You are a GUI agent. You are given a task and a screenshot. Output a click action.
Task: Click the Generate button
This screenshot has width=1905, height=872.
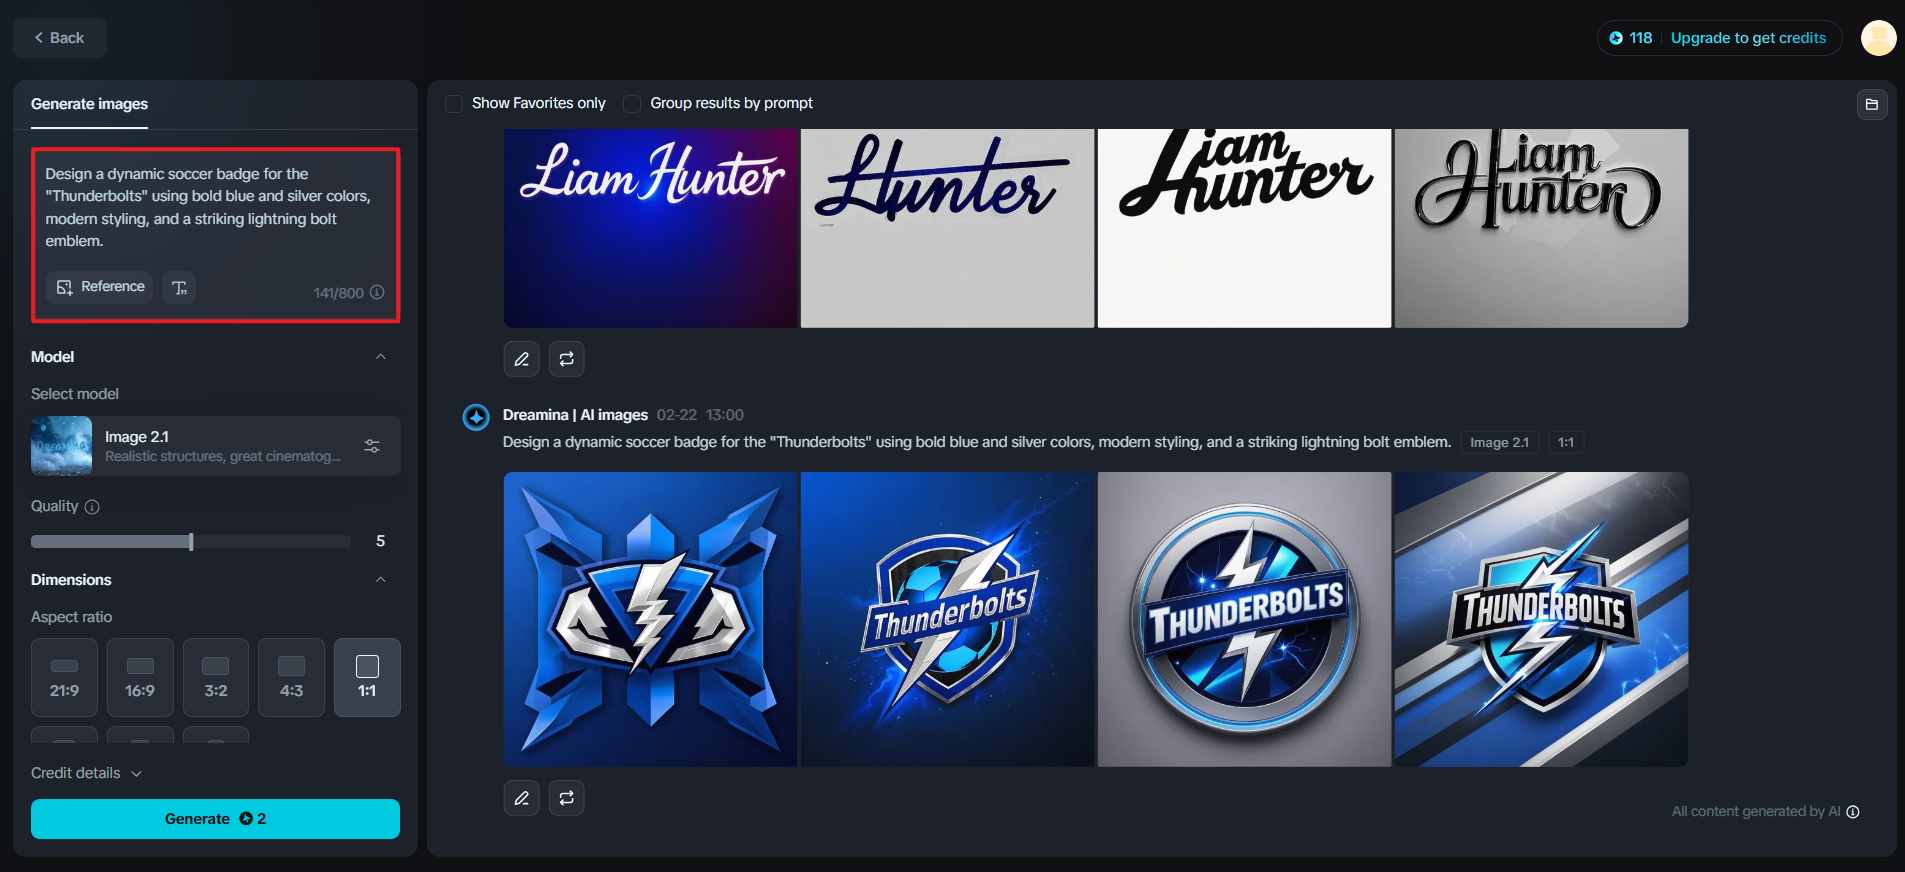point(215,819)
